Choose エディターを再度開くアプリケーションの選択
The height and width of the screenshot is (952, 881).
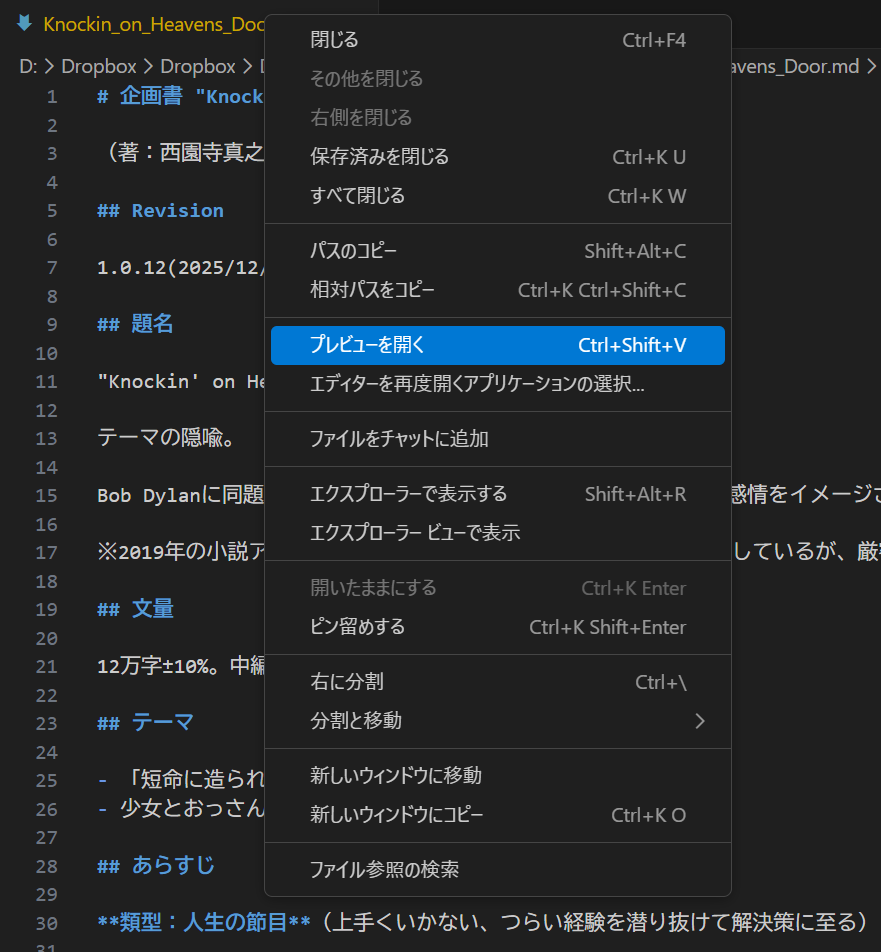coord(477,384)
